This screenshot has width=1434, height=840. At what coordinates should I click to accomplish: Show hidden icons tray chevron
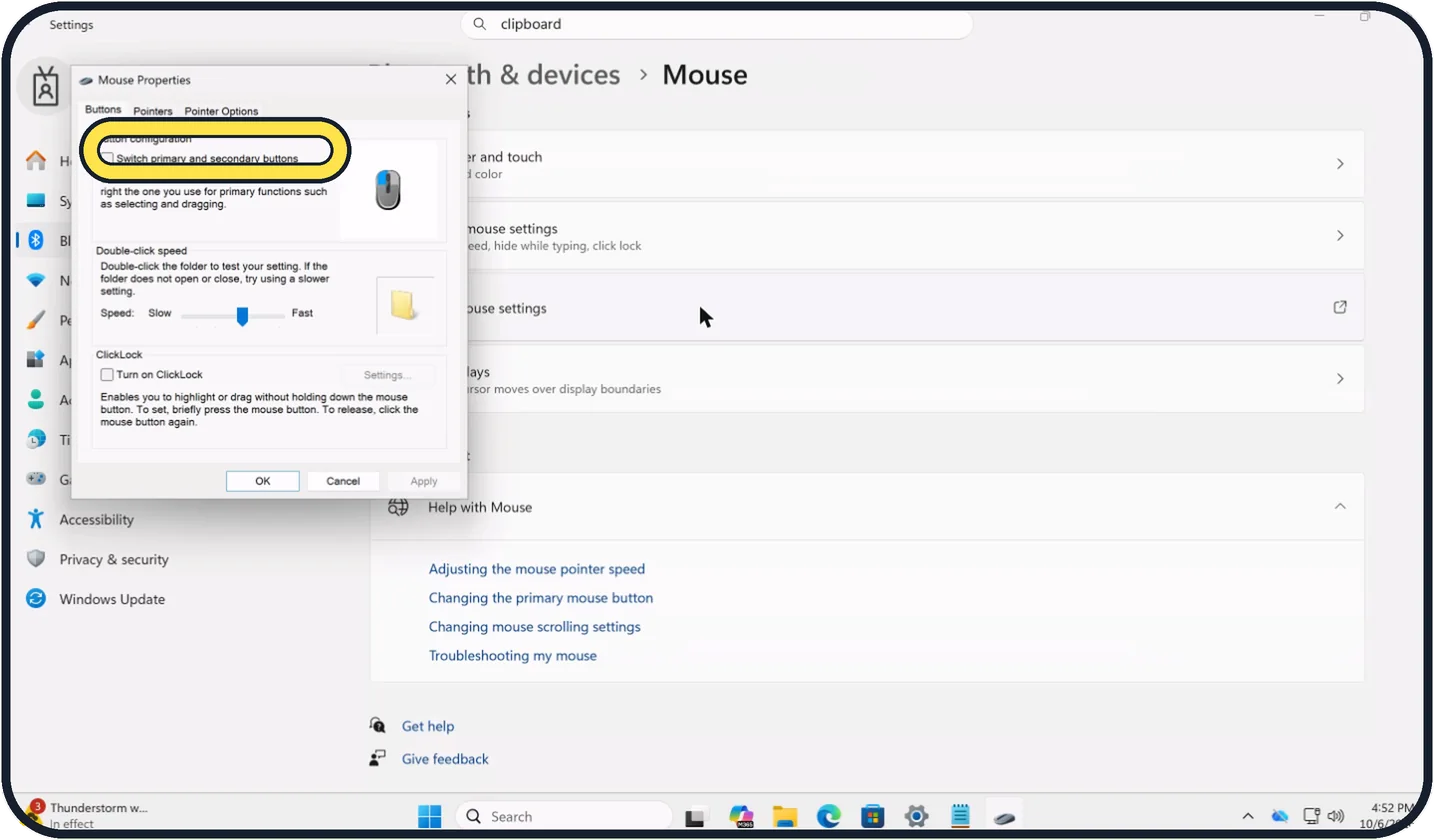(1248, 816)
